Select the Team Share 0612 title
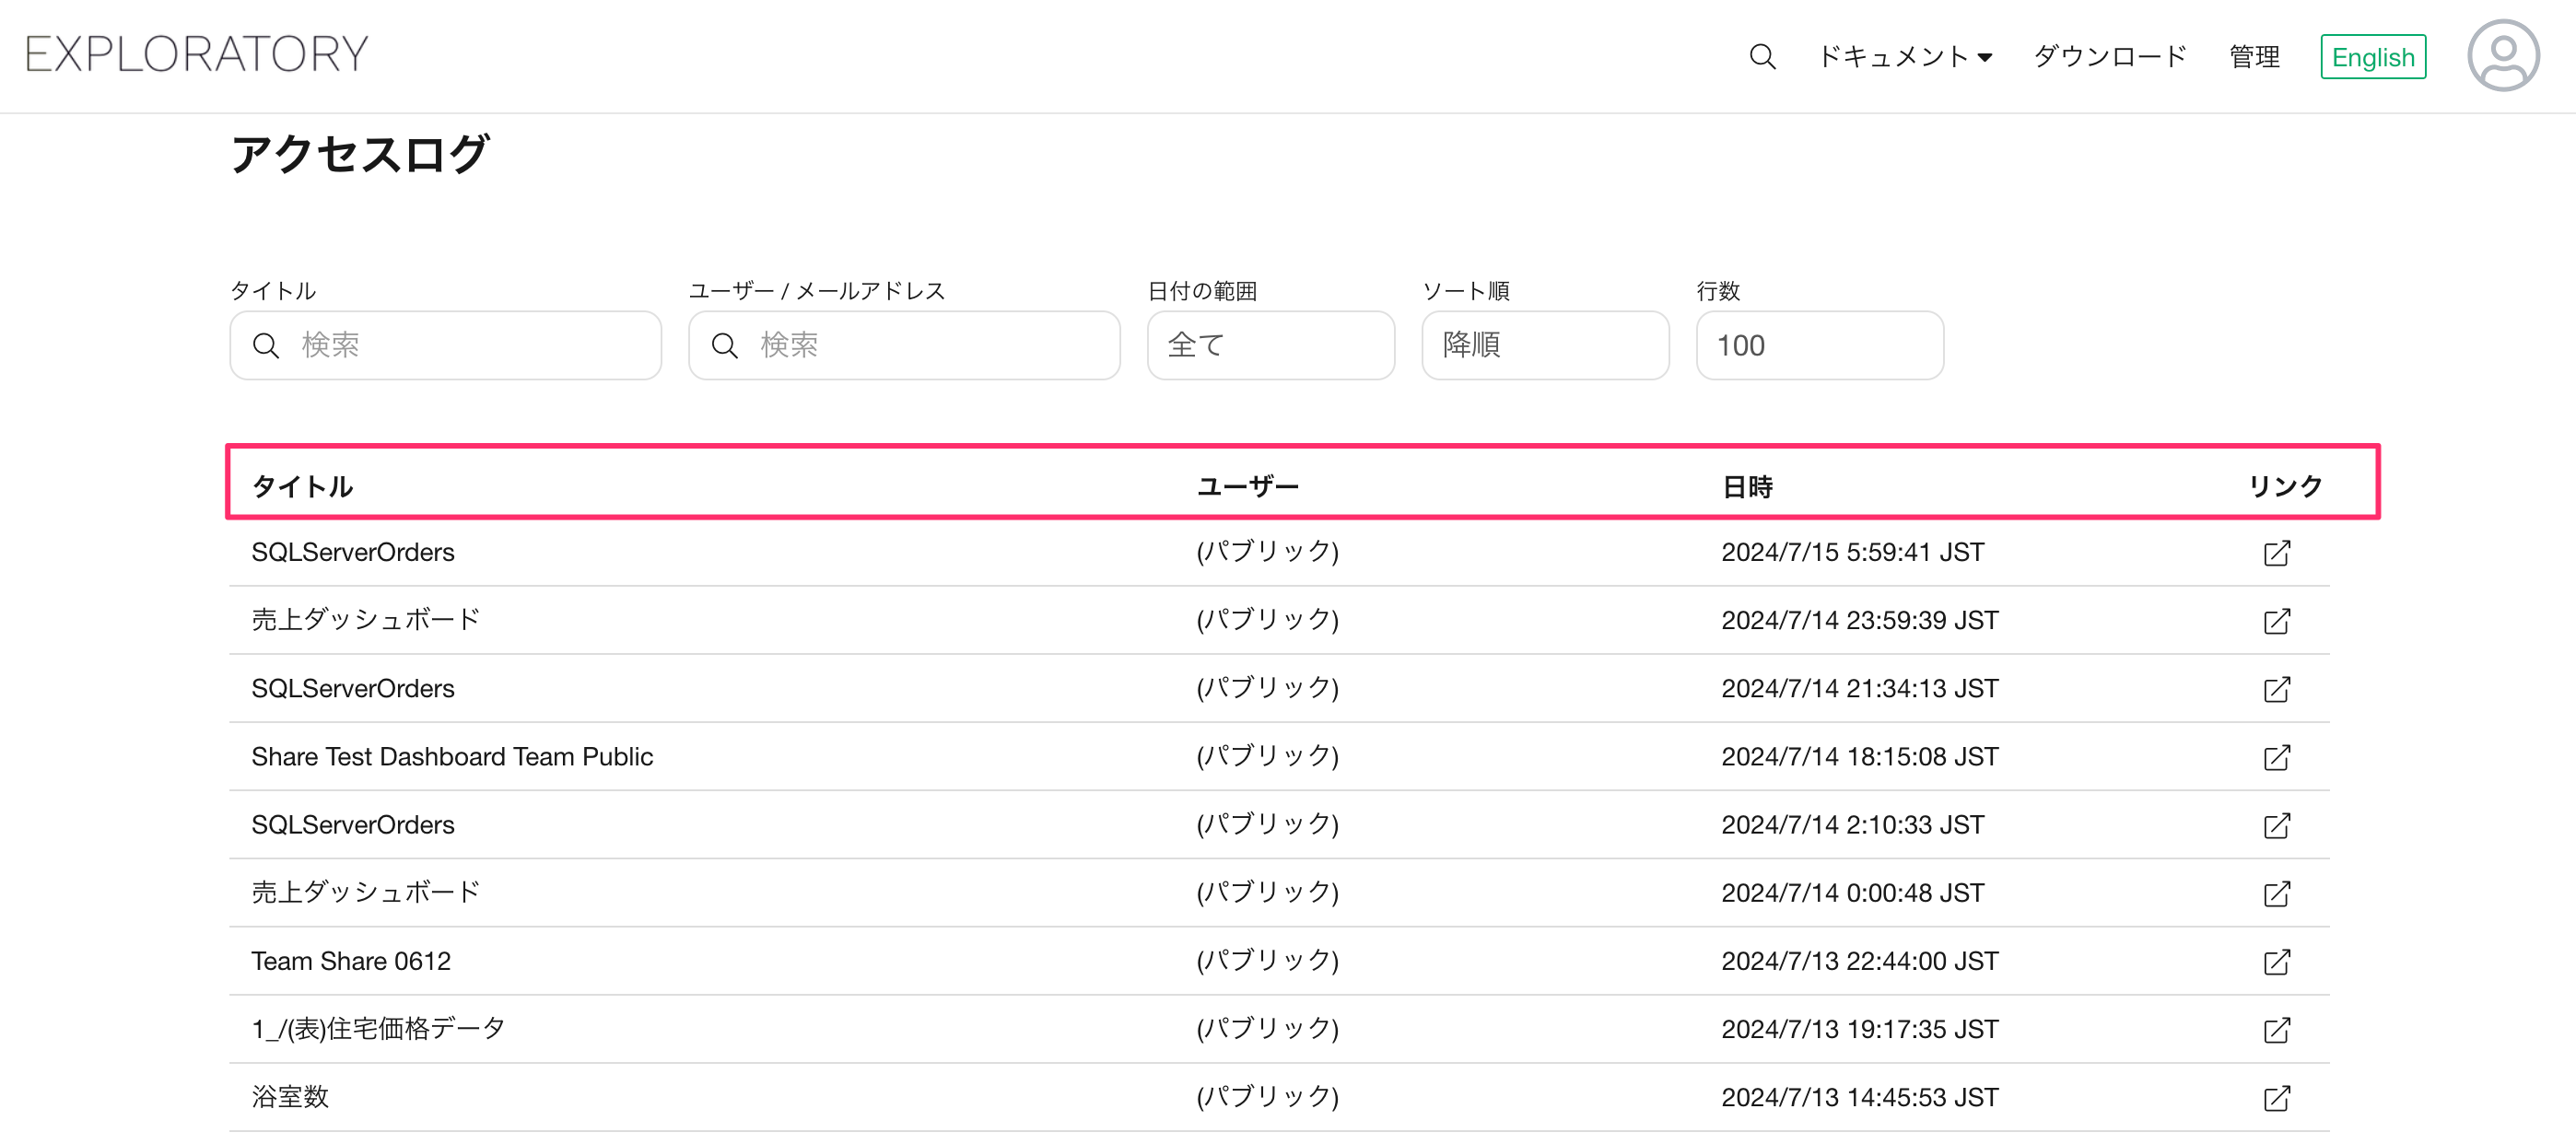This screenshot has height=1144, width=2576. [351, 961]
